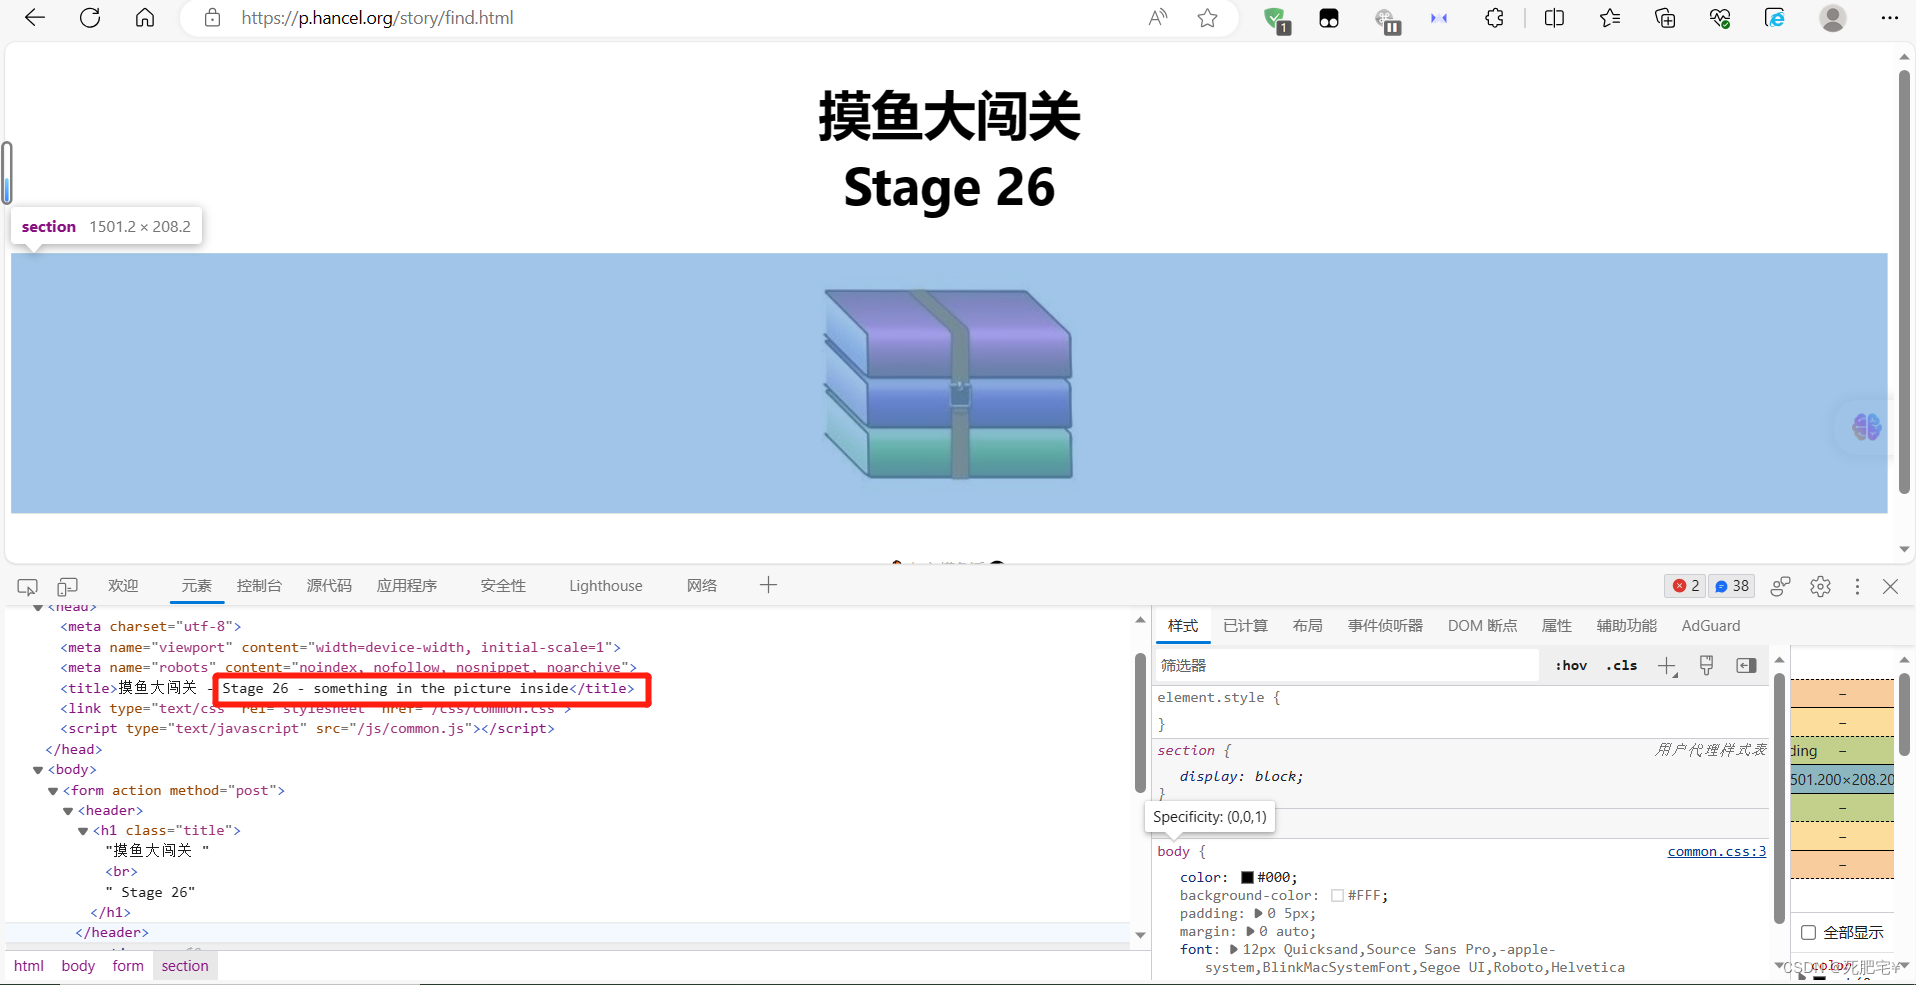Expand the padding shorthand value

[x=1258, y=913]
